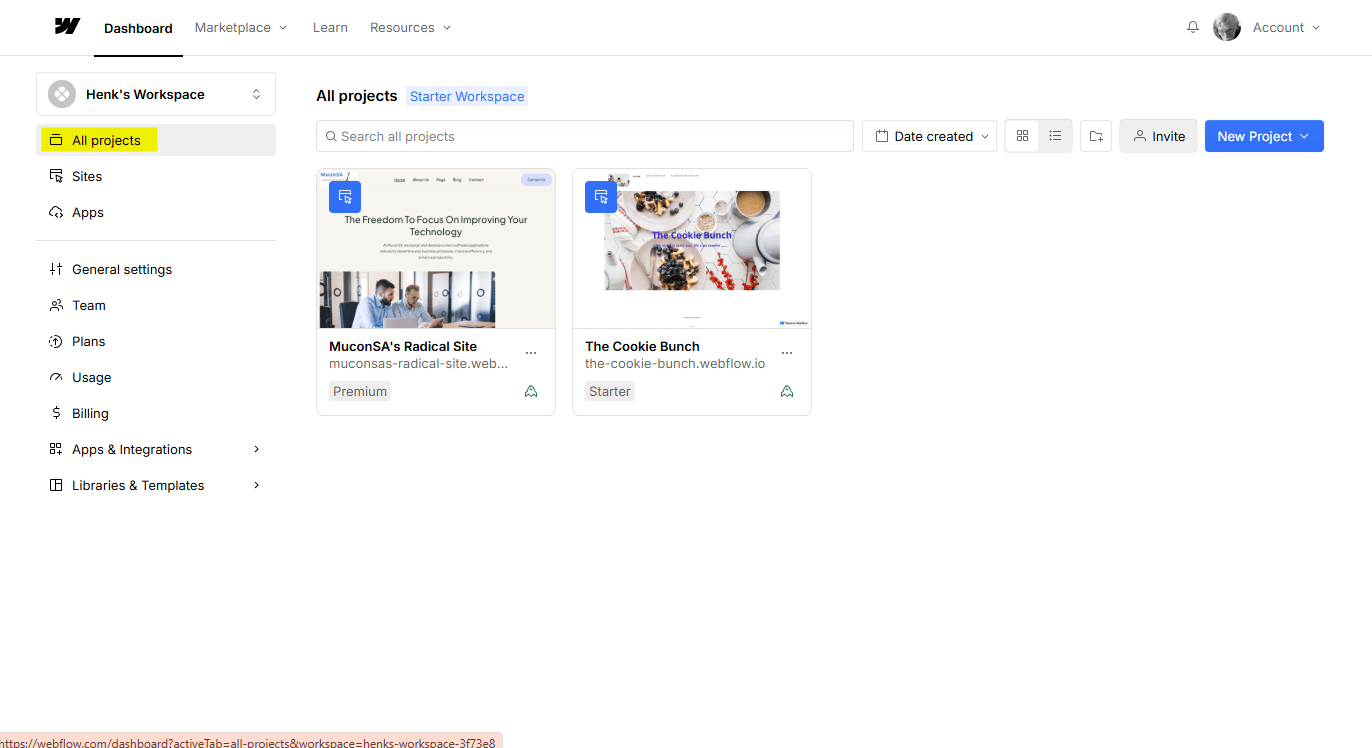
Task: Click the Plans sidebar icon
Action: [56, 341]
